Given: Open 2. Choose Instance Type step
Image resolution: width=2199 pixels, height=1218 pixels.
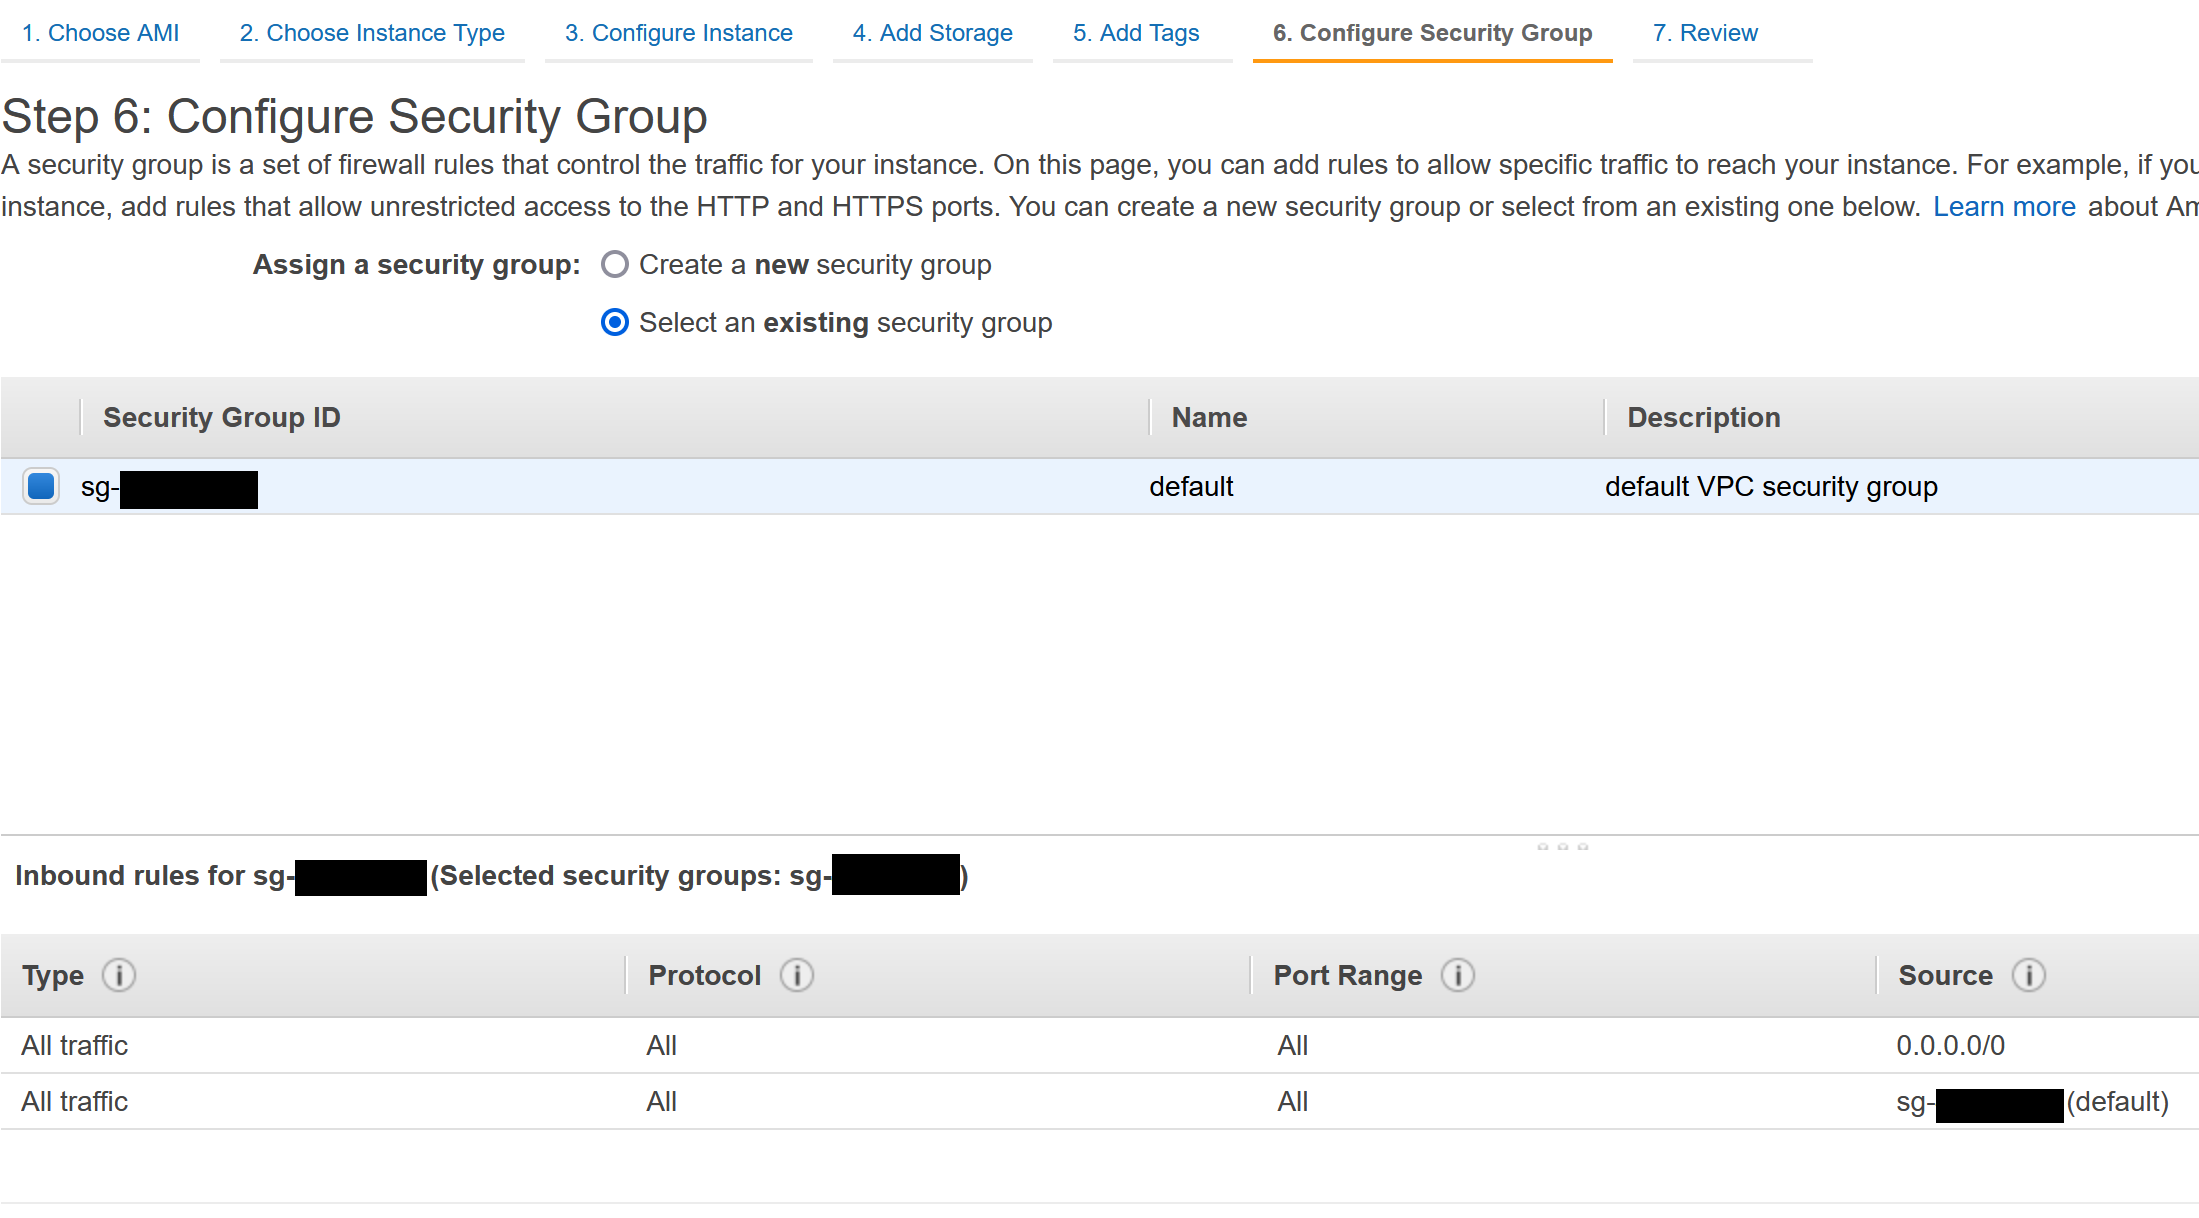Looking at the screenshot, I should tap(372, 33).
